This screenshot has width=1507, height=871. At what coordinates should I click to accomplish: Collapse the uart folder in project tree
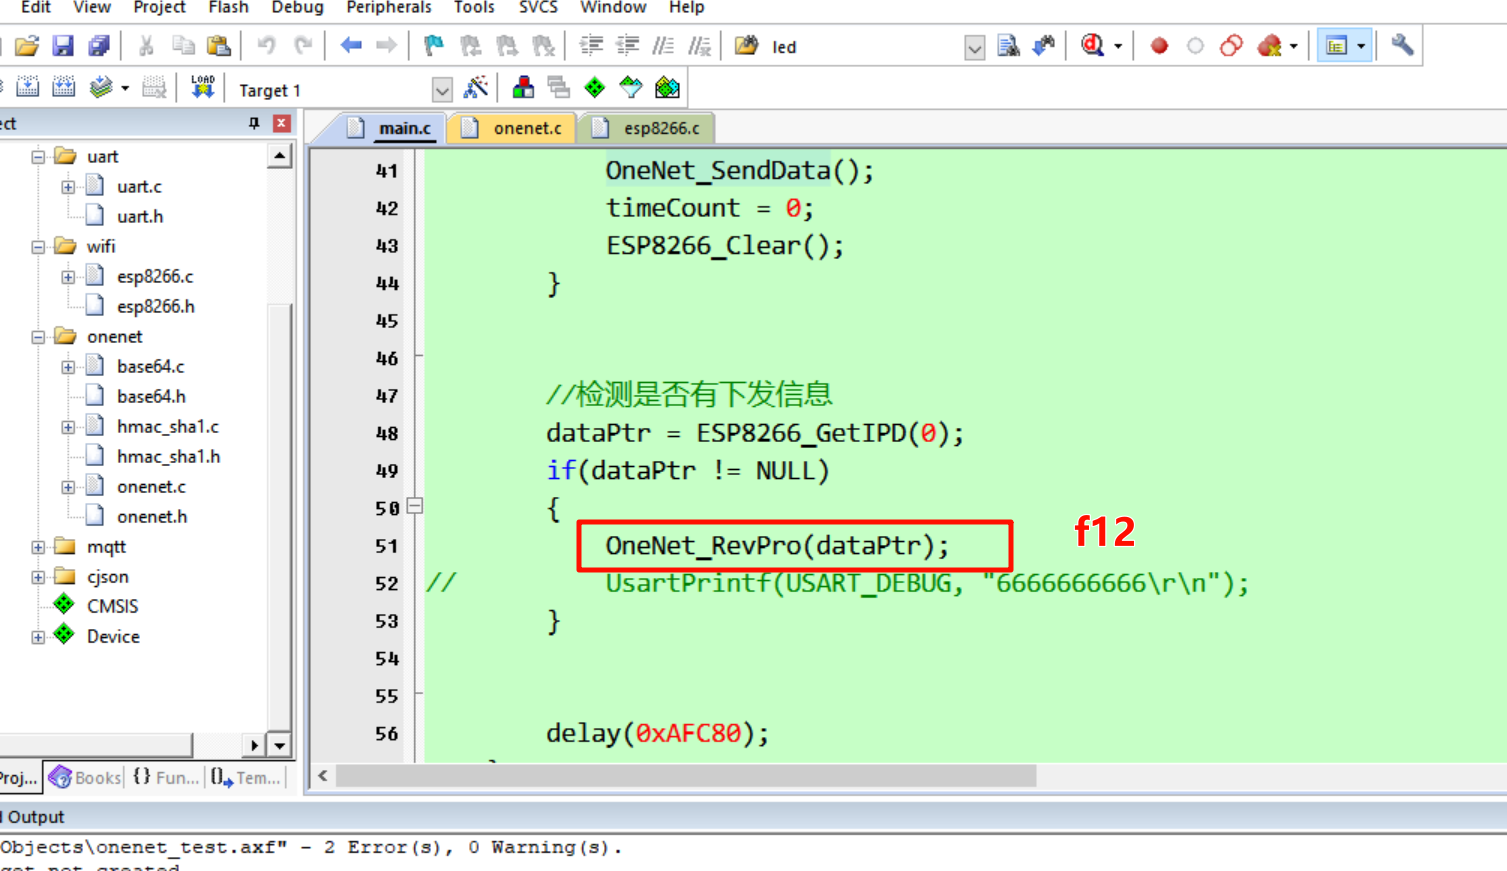coord(38,157)
